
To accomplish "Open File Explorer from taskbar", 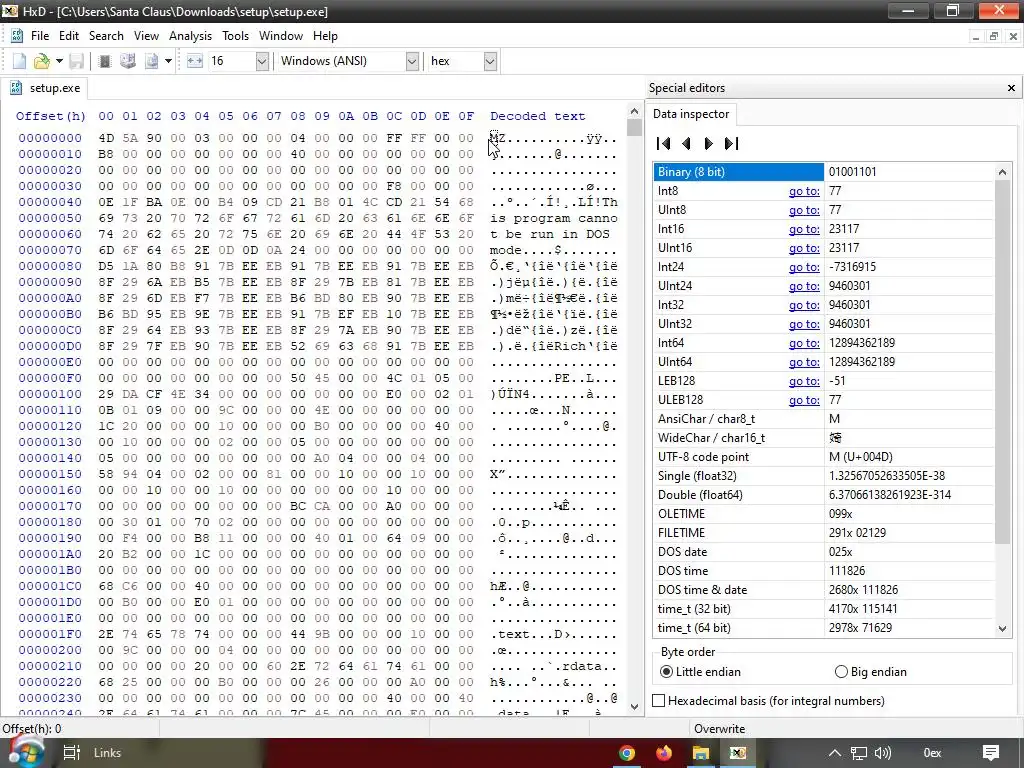I will [x=701, y=753].
